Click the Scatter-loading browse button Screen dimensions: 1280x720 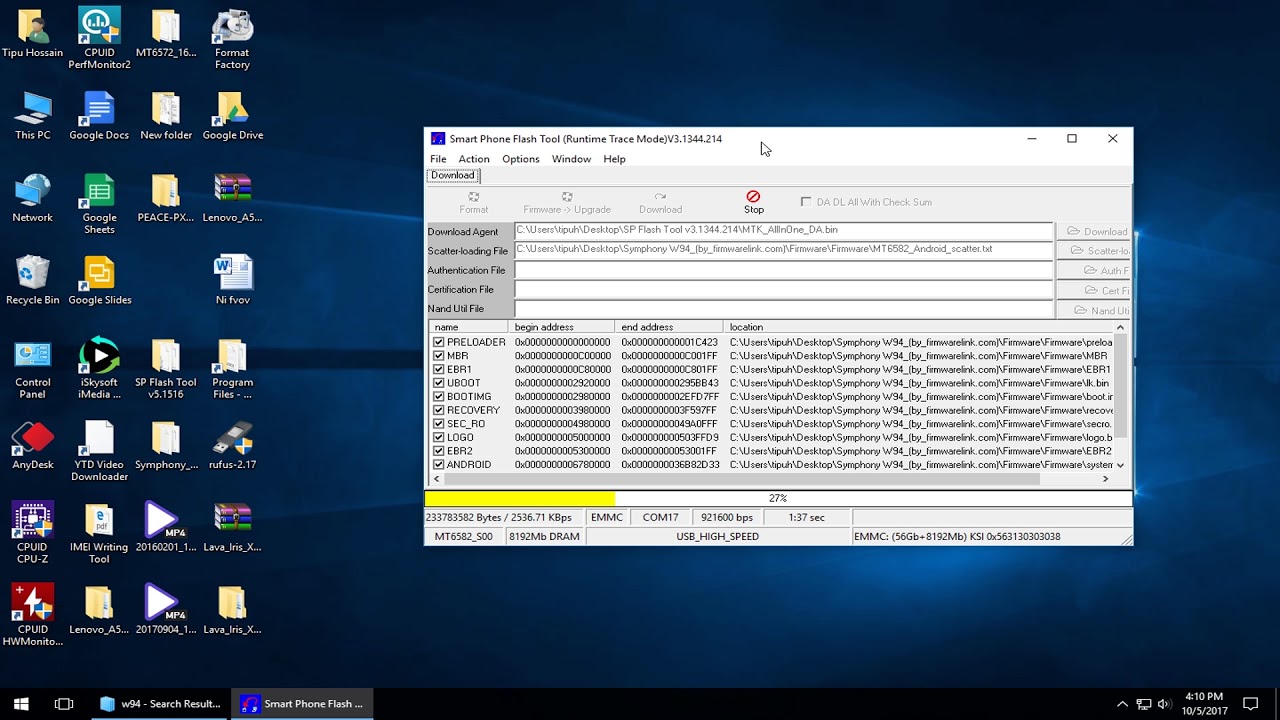pyautogui.click(x=1094, y=251)
